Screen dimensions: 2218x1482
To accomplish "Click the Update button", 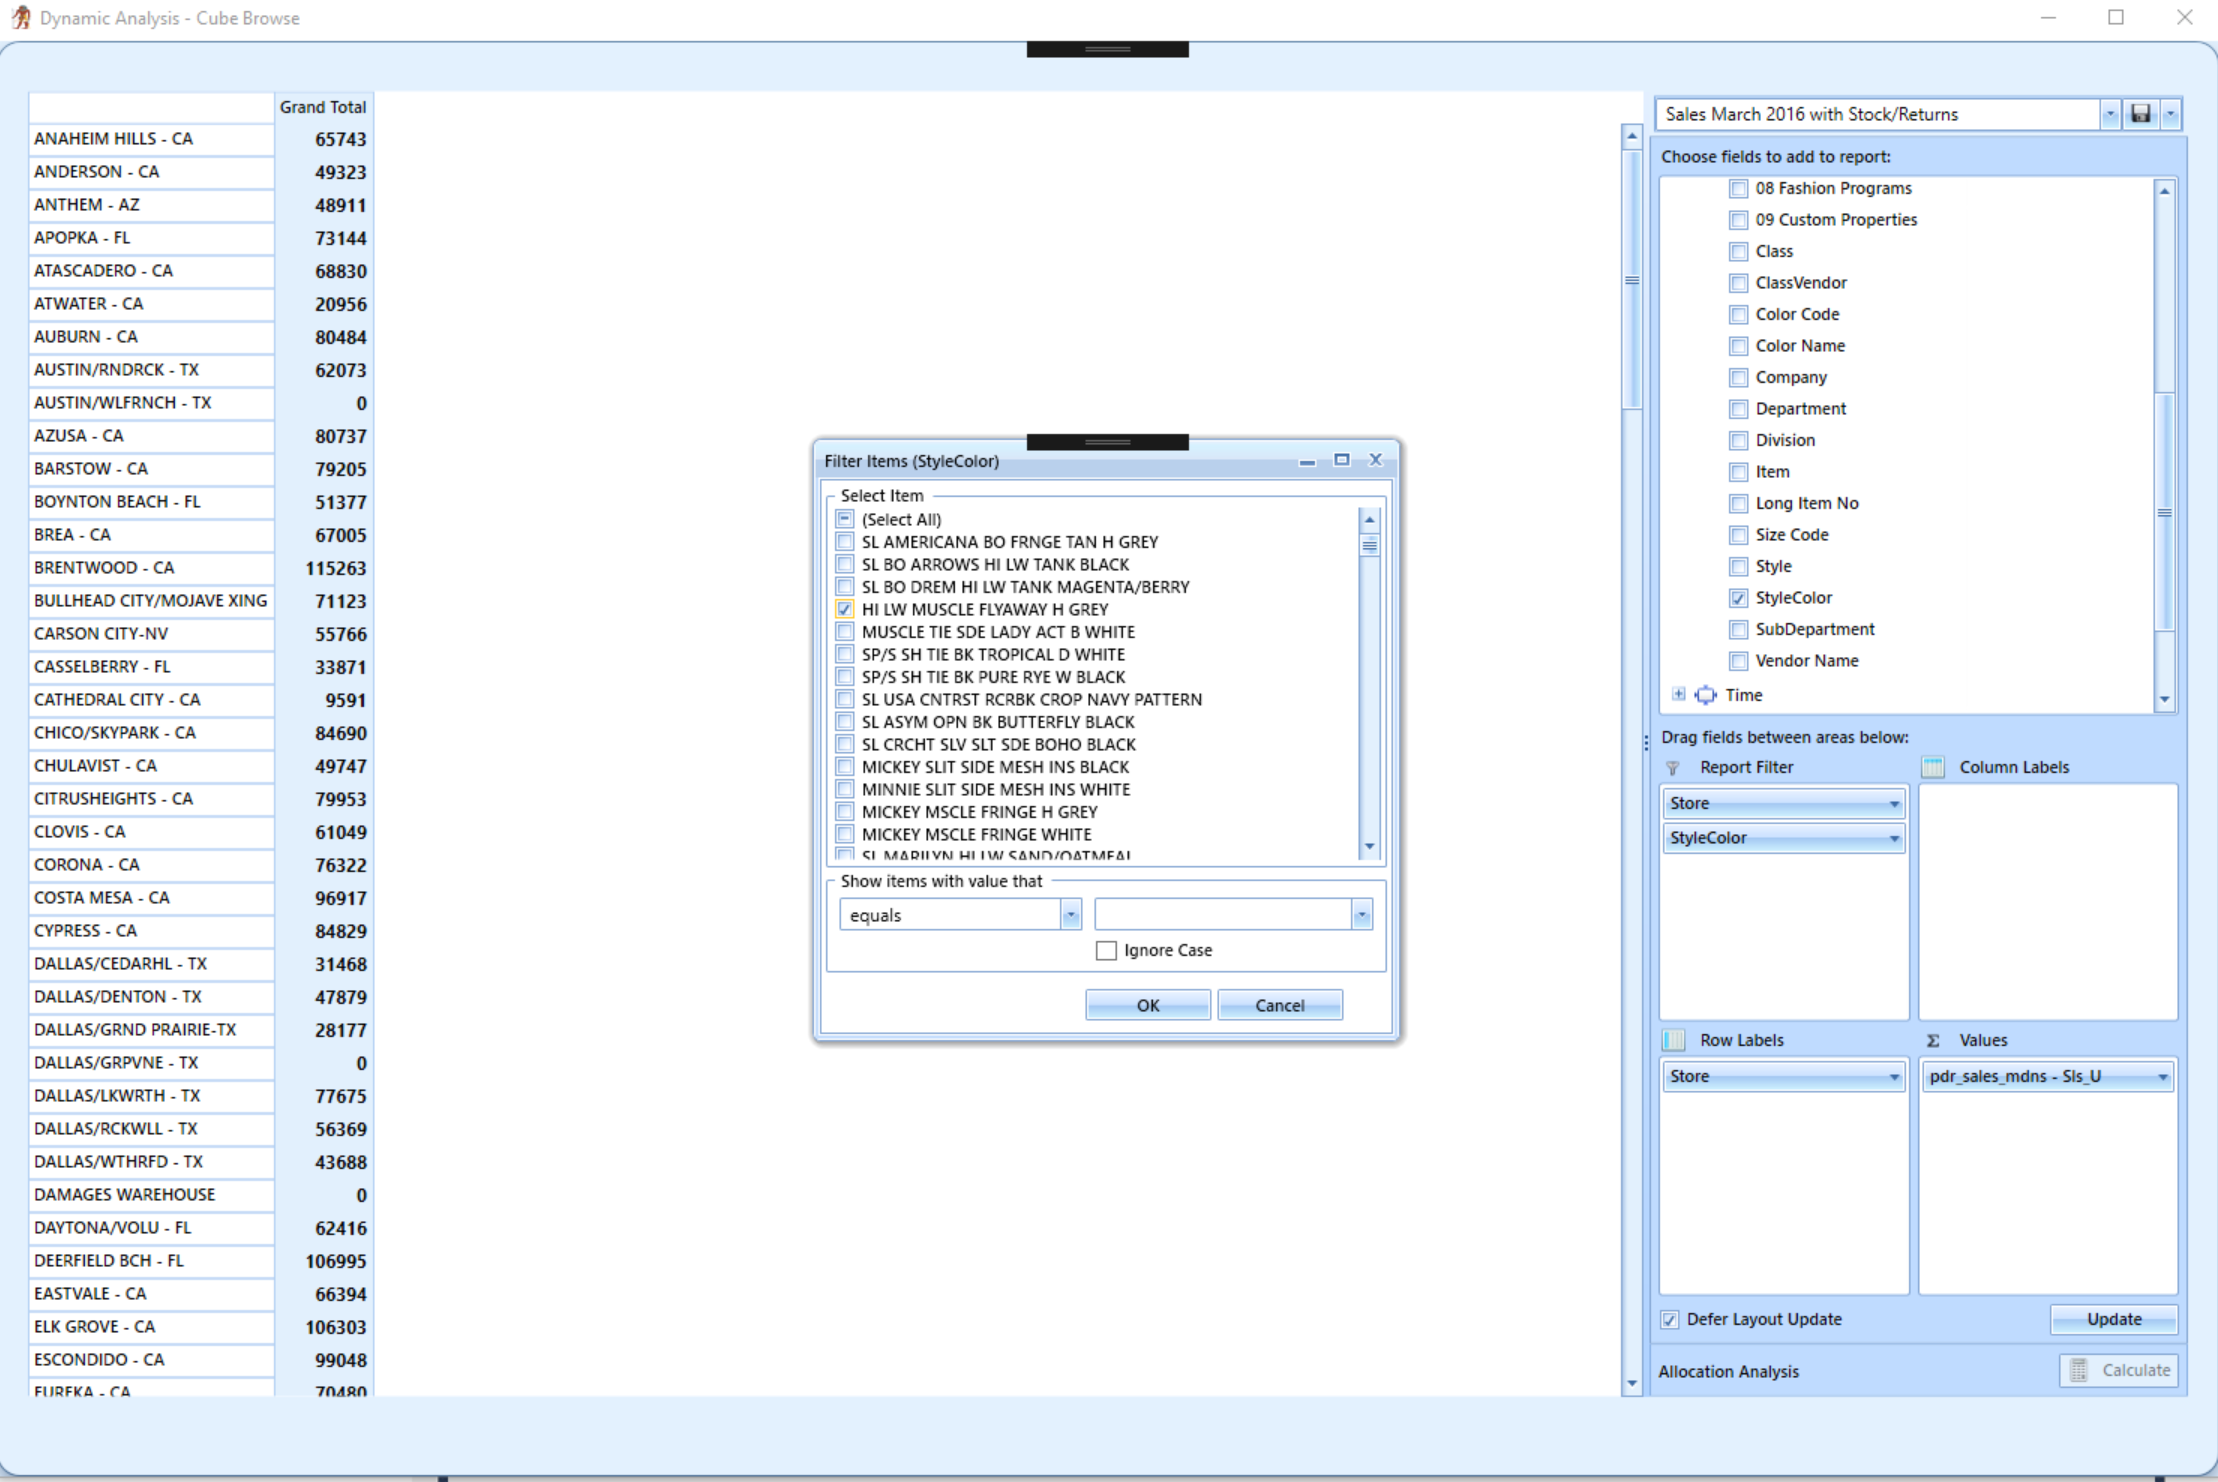I will coord(2113,1319).
